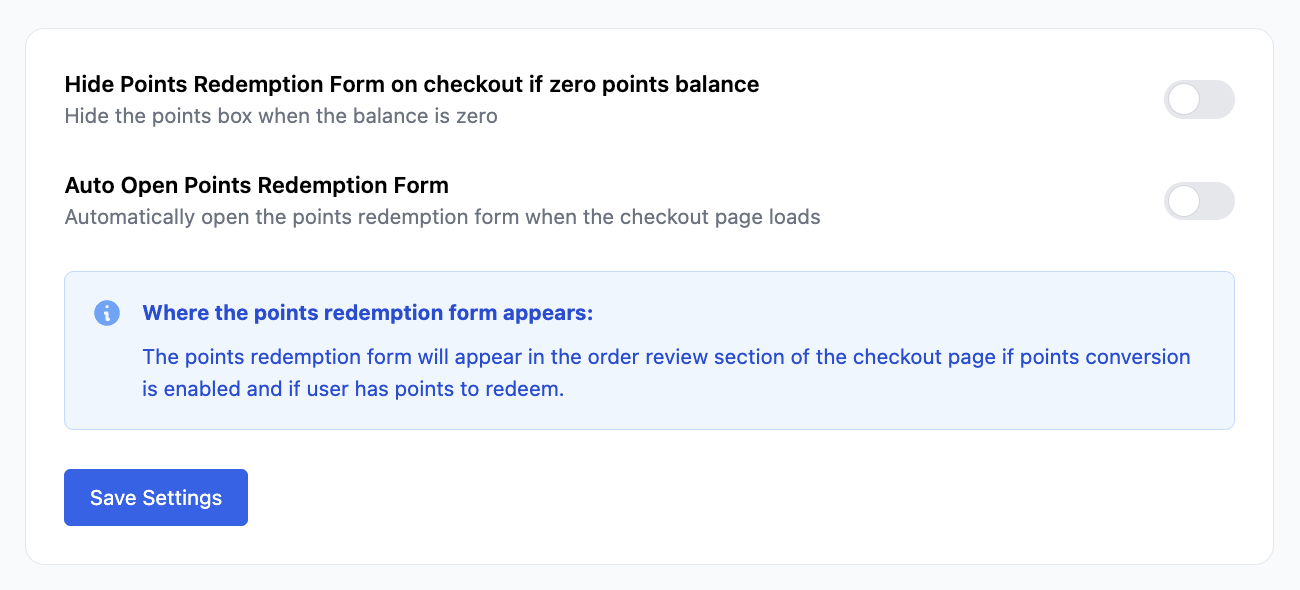Click the 'Hide Points Redemption Form' heading text
The image size is (1300, 590).
(412, 84)
